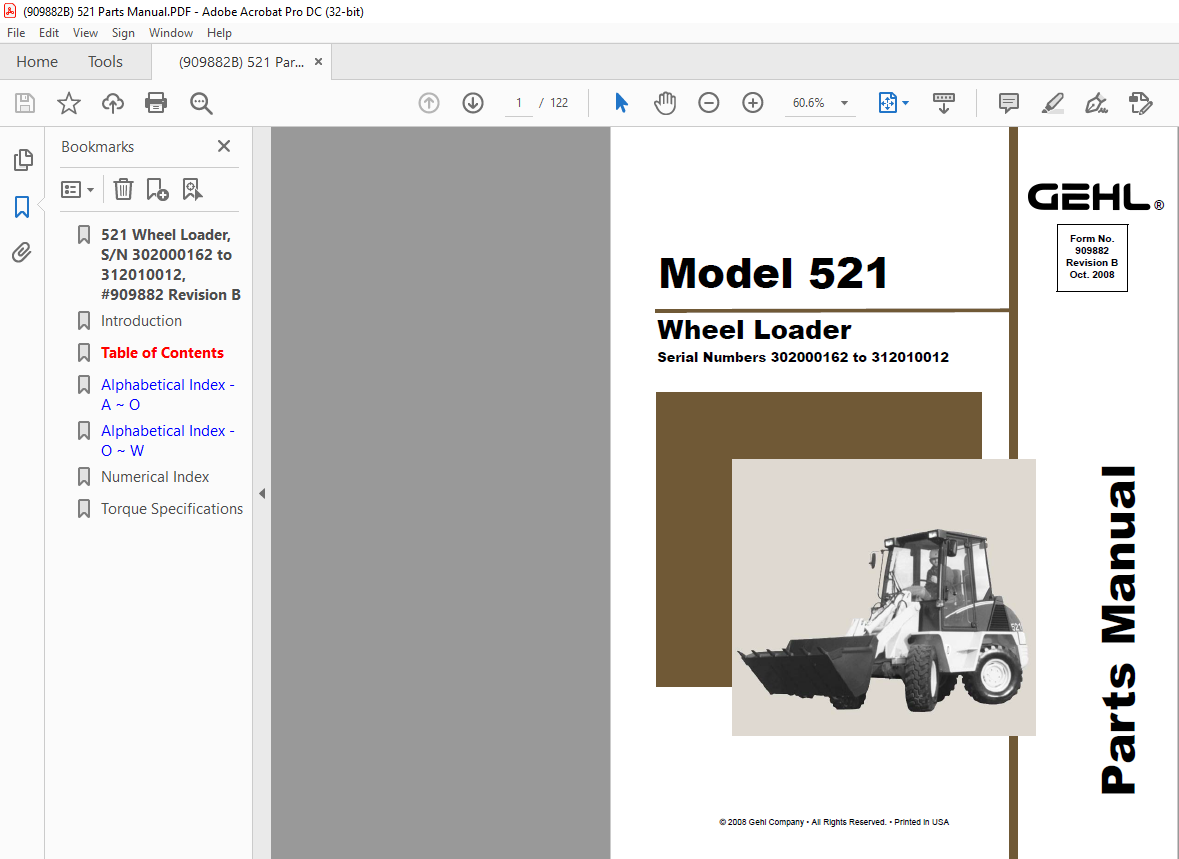Open the zoom percentage dropdown

coord(844,103)
